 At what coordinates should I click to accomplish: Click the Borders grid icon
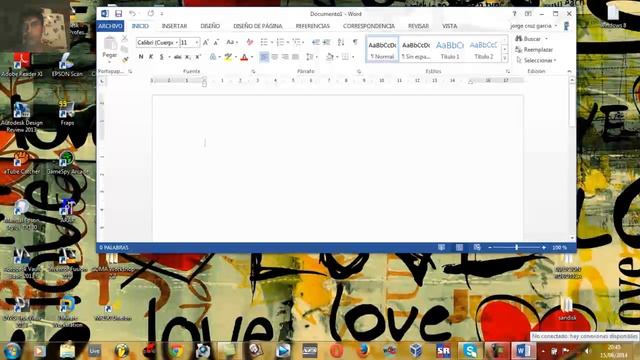pos(345,57)
